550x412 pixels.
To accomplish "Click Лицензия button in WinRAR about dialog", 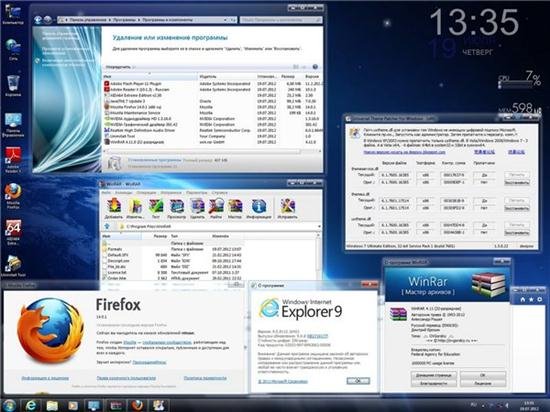I will (483, 383).
